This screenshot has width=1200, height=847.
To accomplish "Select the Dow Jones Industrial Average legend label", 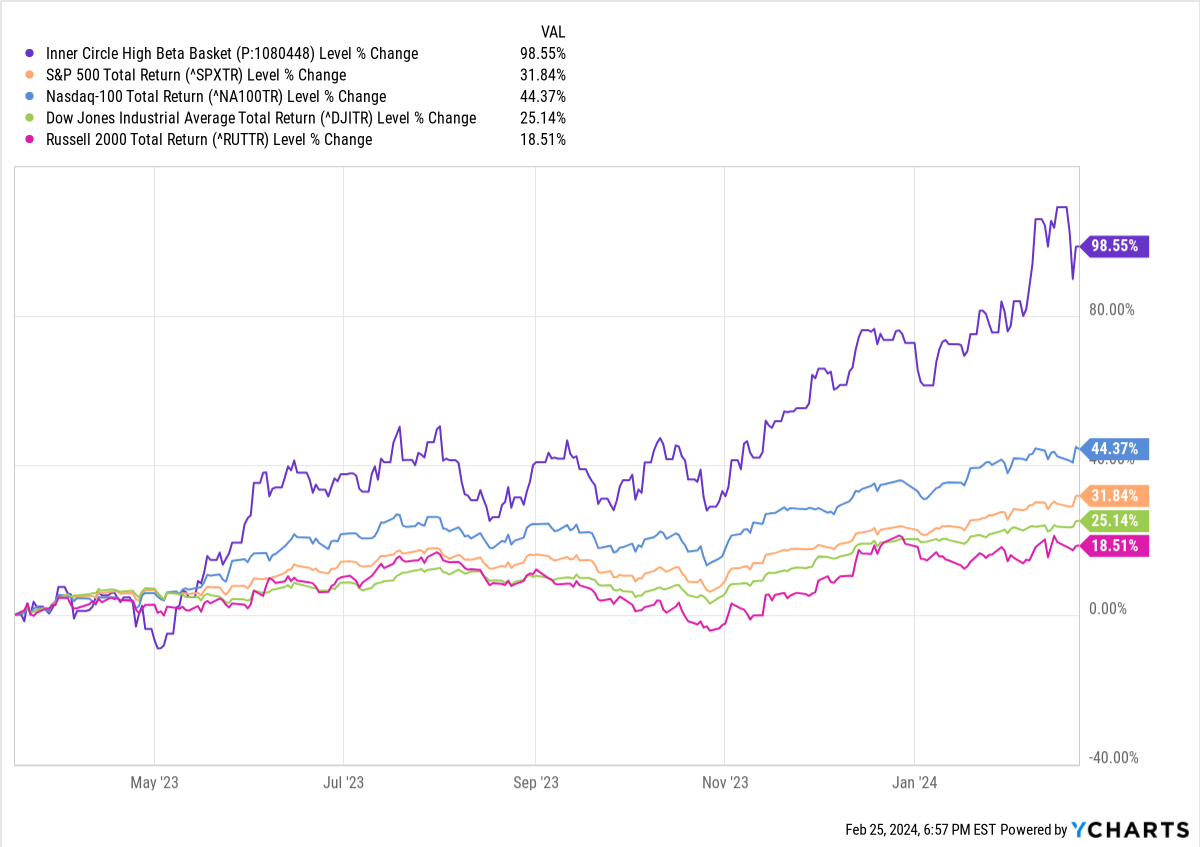I will click(x=261, y=118).
